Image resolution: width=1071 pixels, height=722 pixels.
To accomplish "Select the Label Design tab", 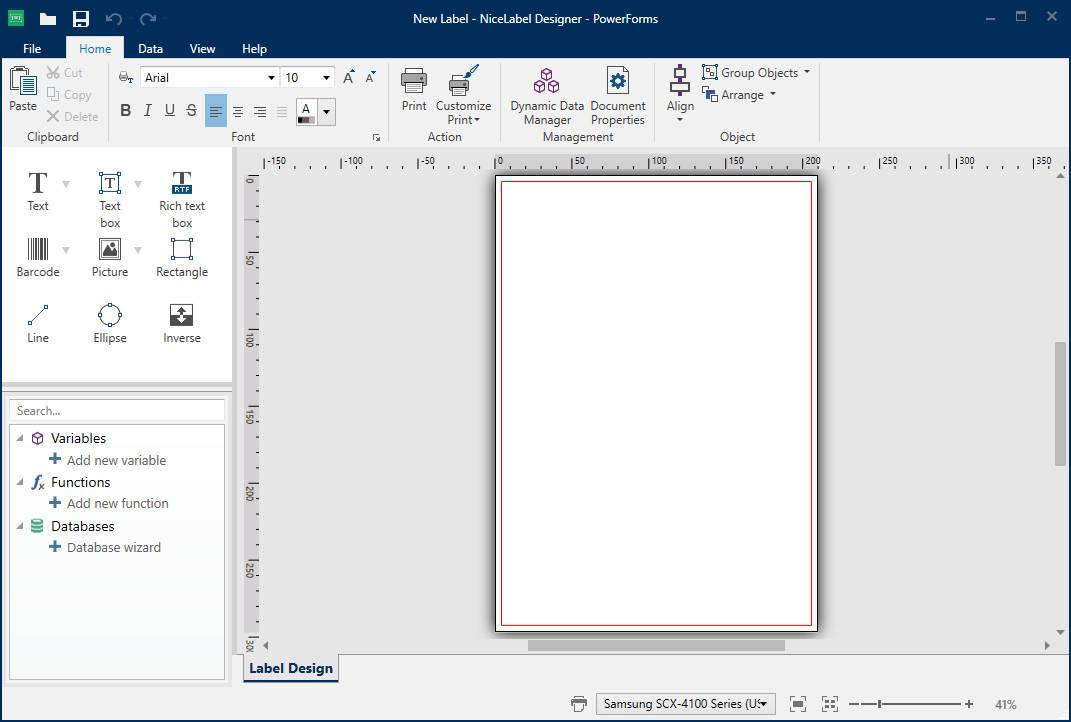I will [291, 668].
